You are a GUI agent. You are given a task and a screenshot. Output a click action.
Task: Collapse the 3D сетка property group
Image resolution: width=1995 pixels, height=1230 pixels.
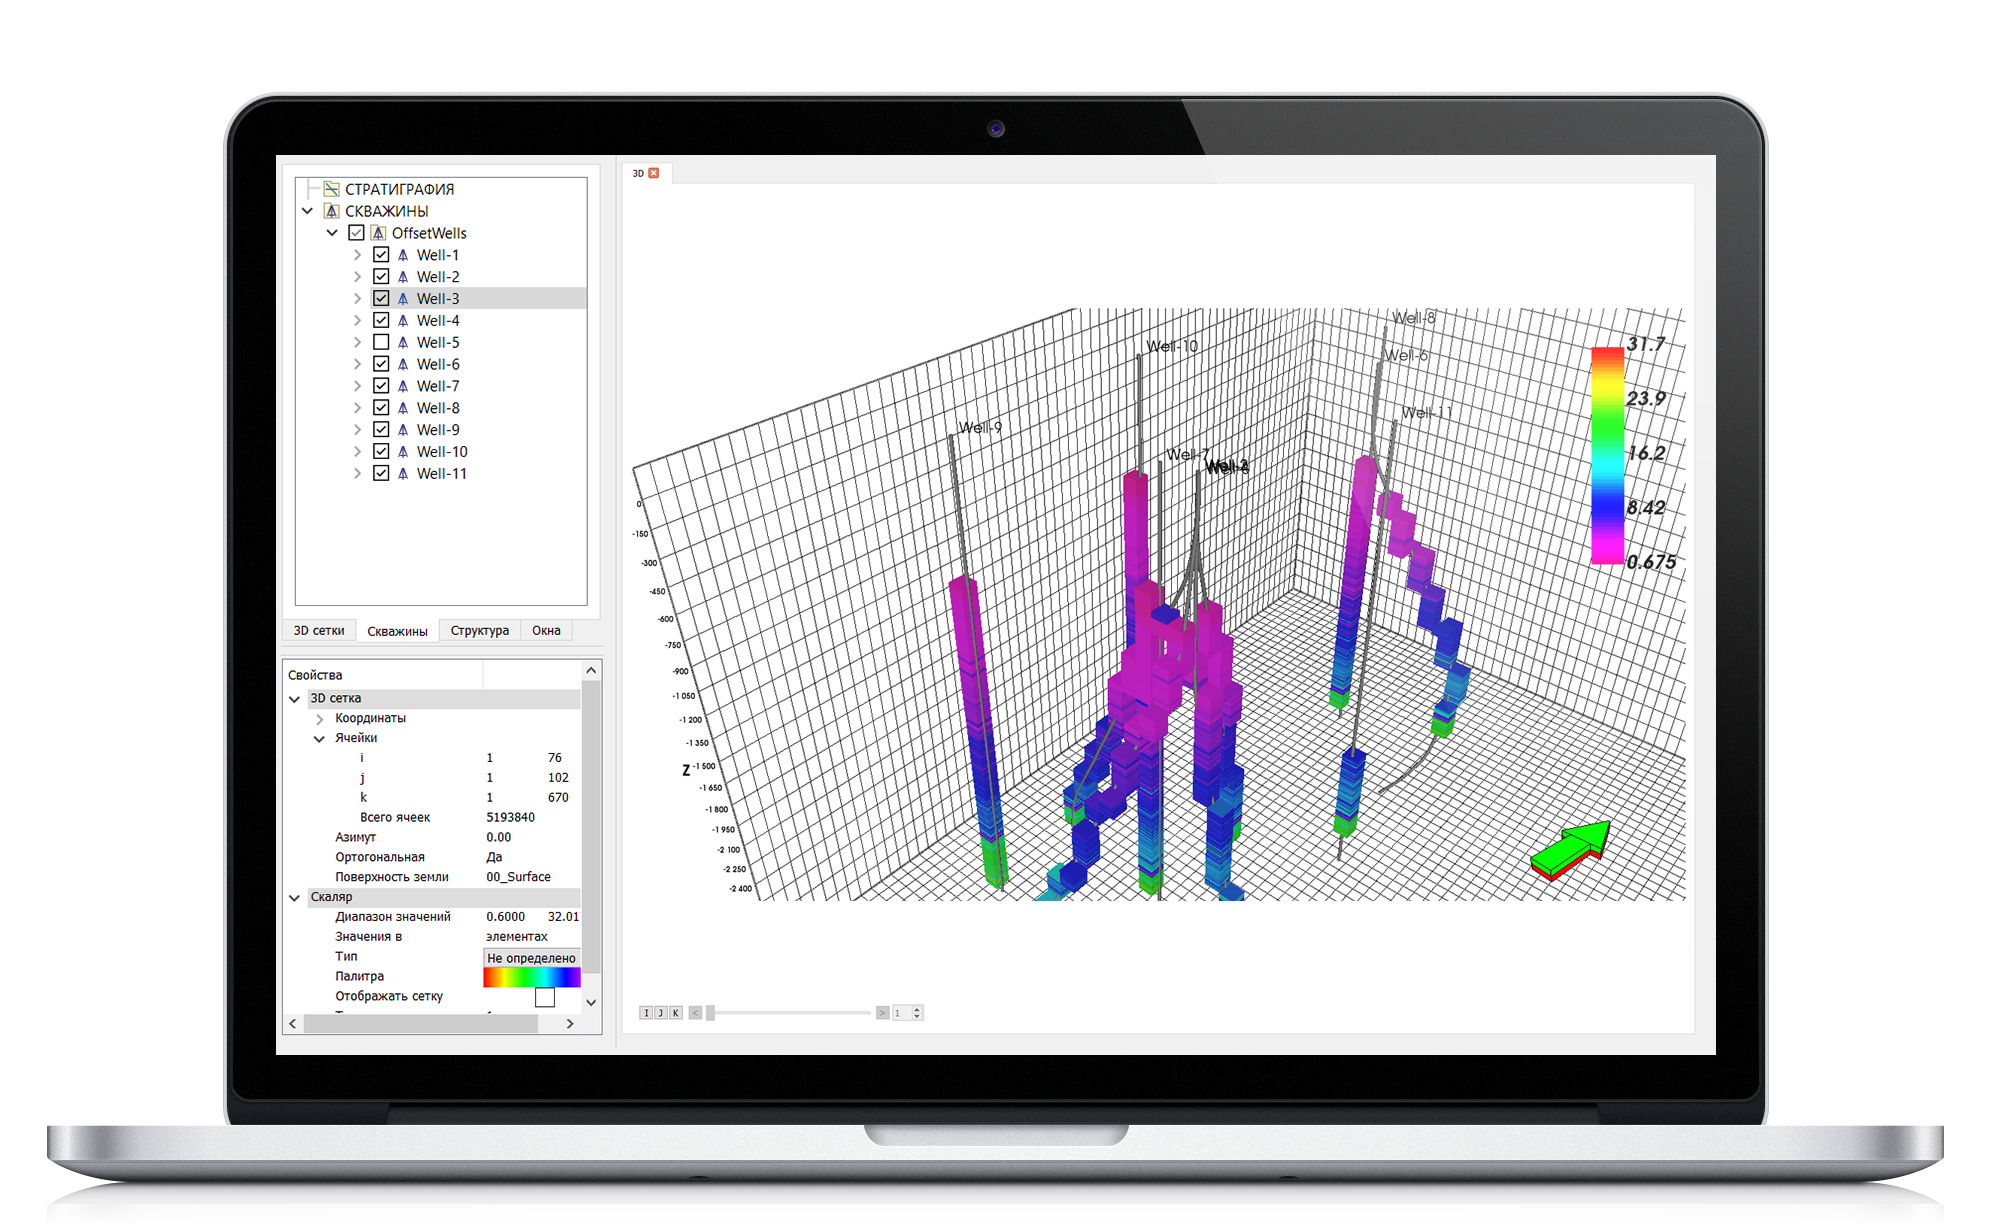295,699
